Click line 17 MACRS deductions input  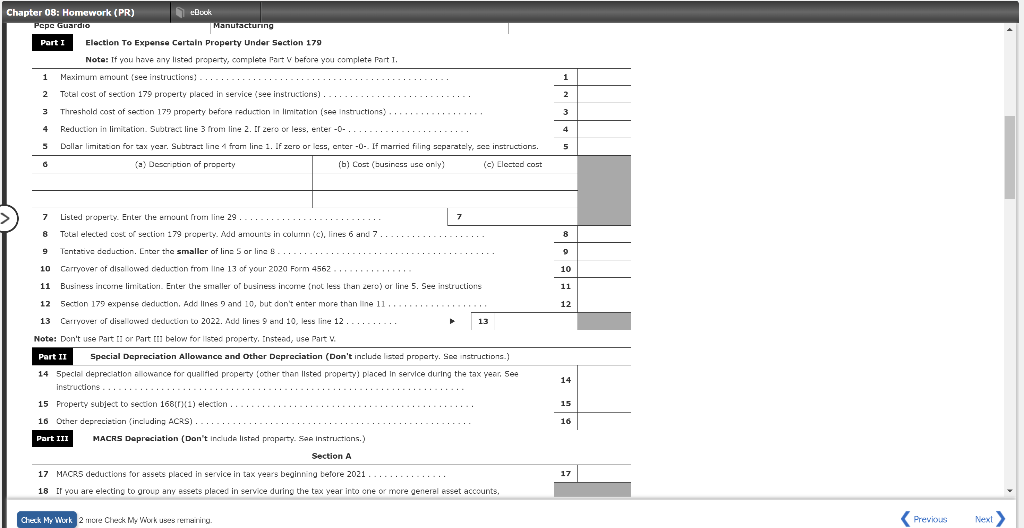pyautogui.click(x=604, y=474)
